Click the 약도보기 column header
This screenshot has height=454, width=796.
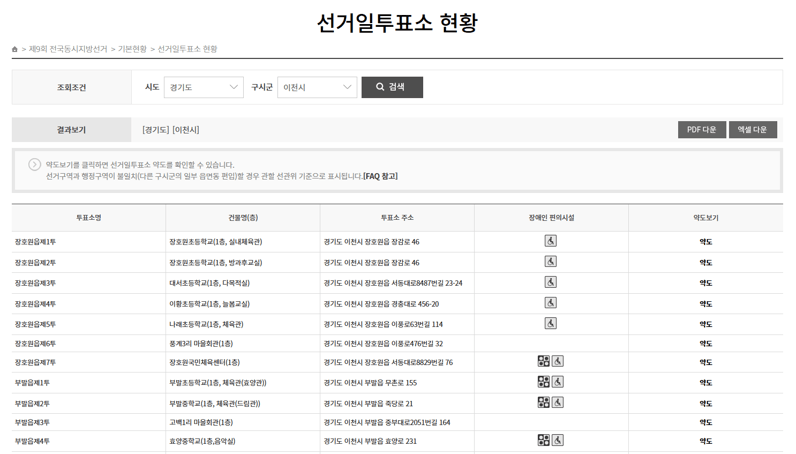(x=706, y=218)
